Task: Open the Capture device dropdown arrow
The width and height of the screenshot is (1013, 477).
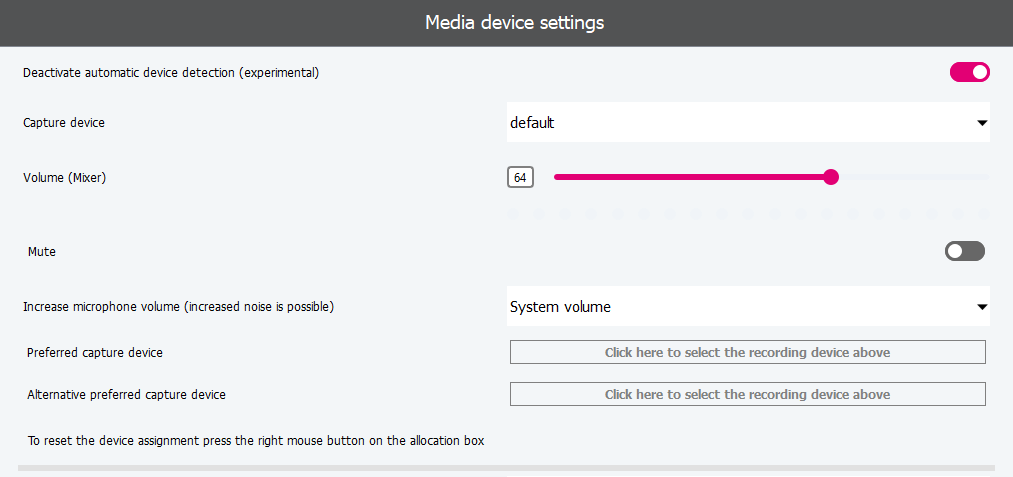Action: [x=981, y=123]
